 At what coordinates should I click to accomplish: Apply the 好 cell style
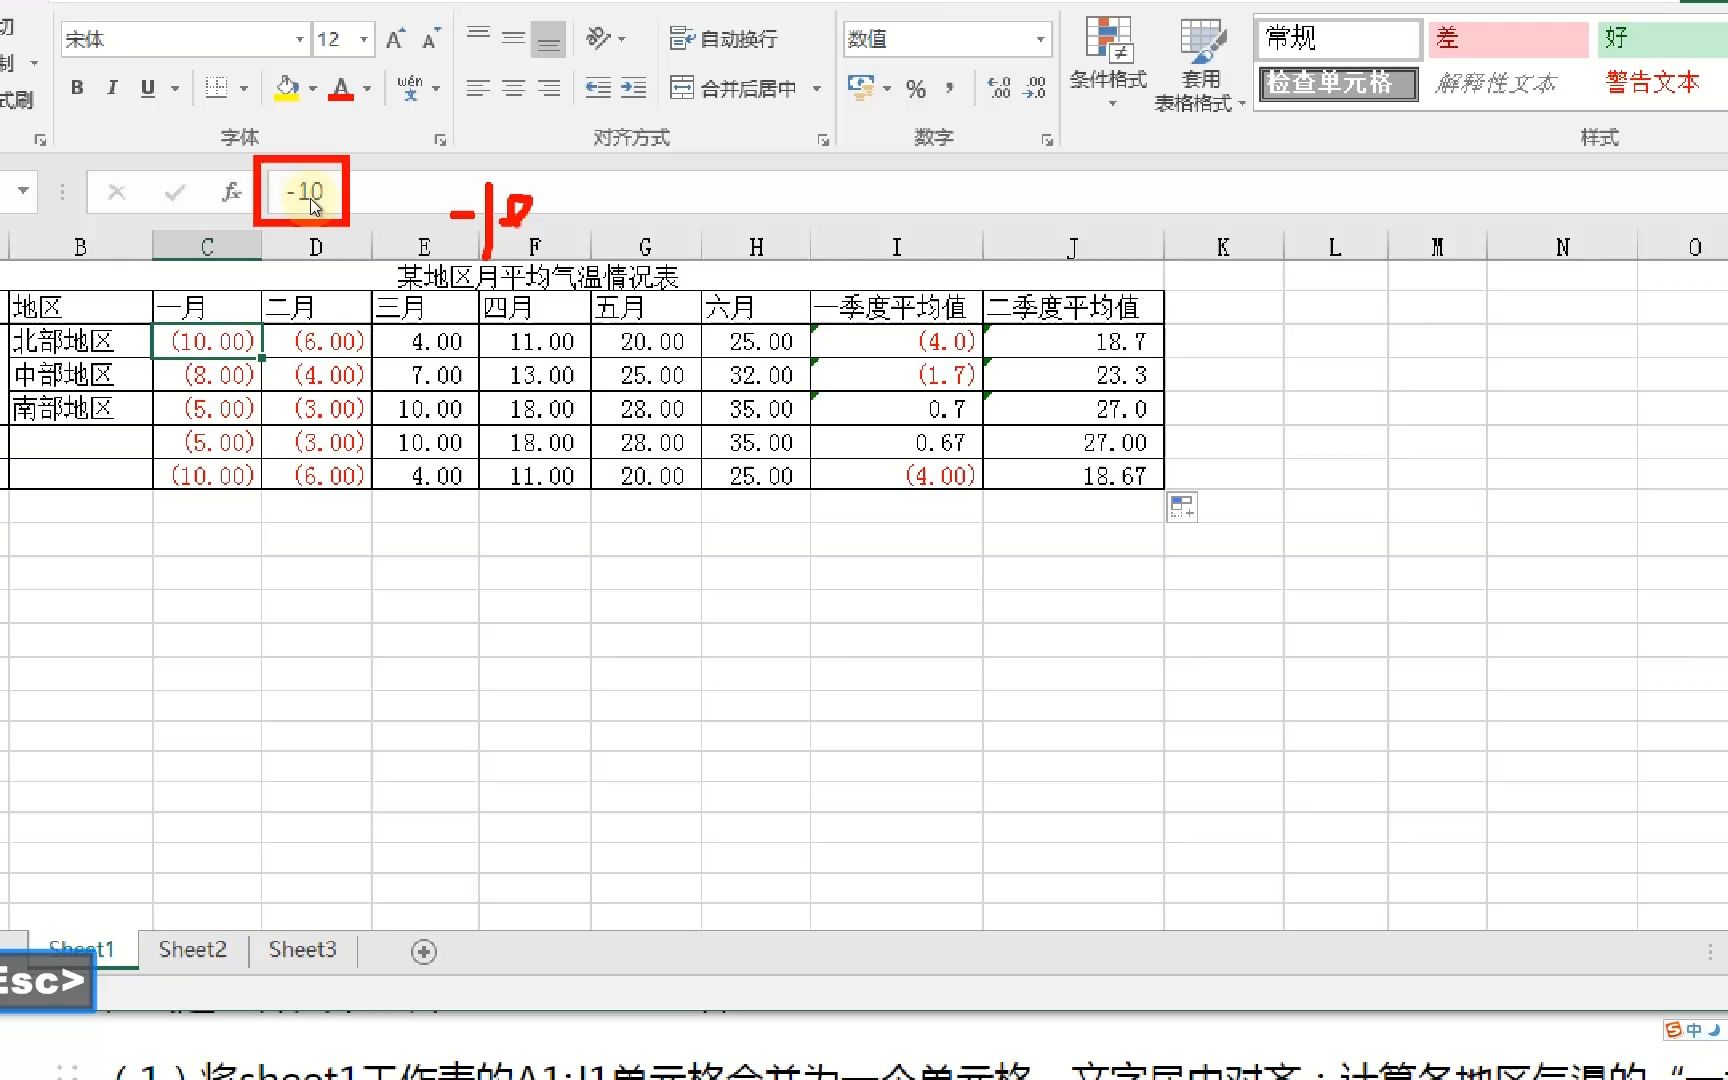[x=1662, y=39]
